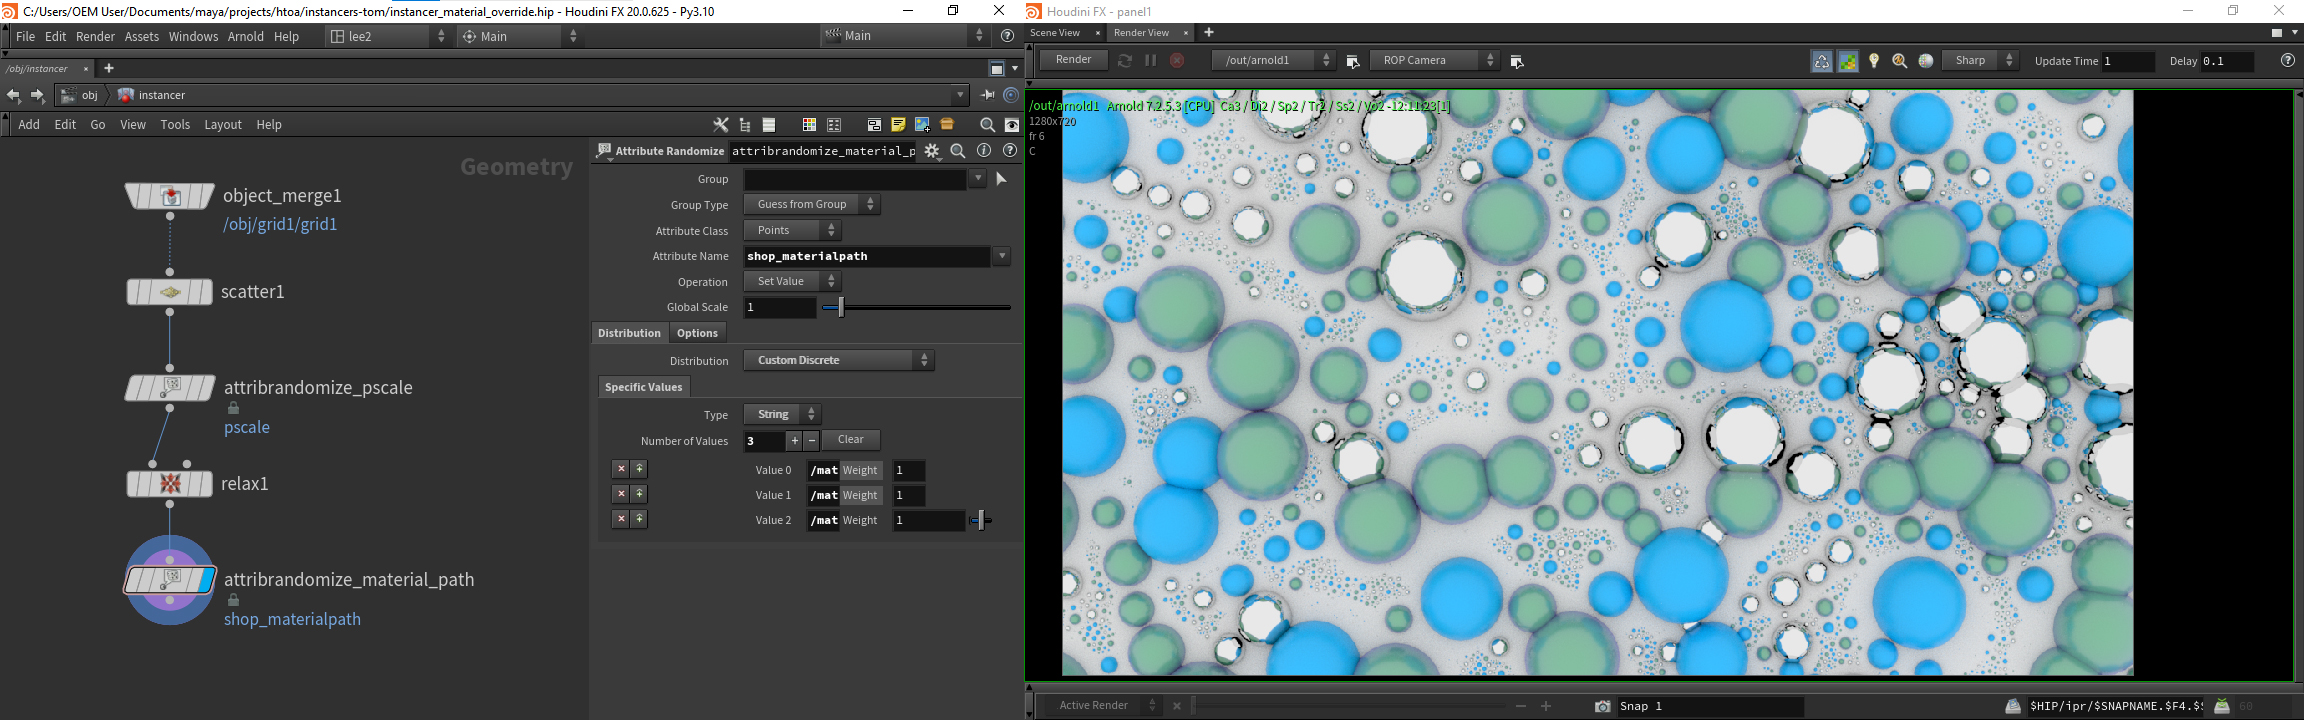Switch to the Options tab

point(697,333)
